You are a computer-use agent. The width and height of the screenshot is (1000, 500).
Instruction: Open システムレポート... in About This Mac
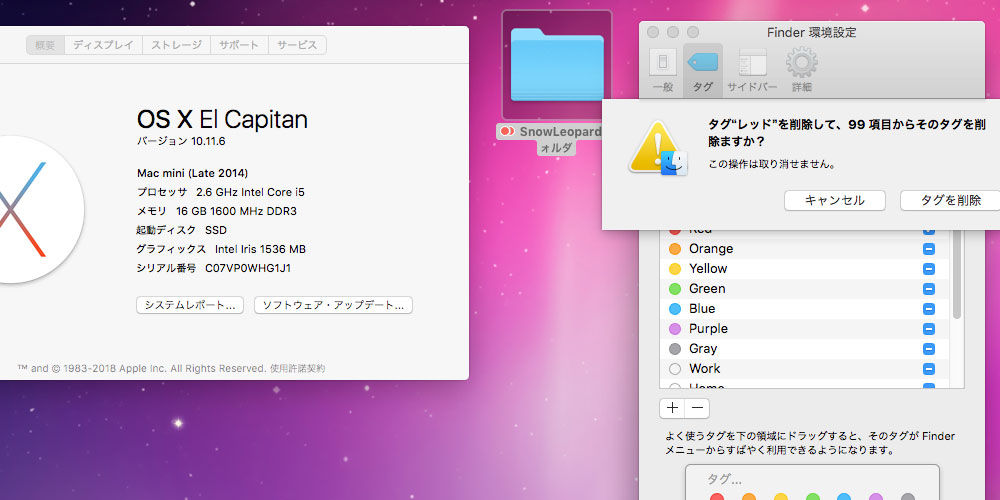tap(190, 305)
